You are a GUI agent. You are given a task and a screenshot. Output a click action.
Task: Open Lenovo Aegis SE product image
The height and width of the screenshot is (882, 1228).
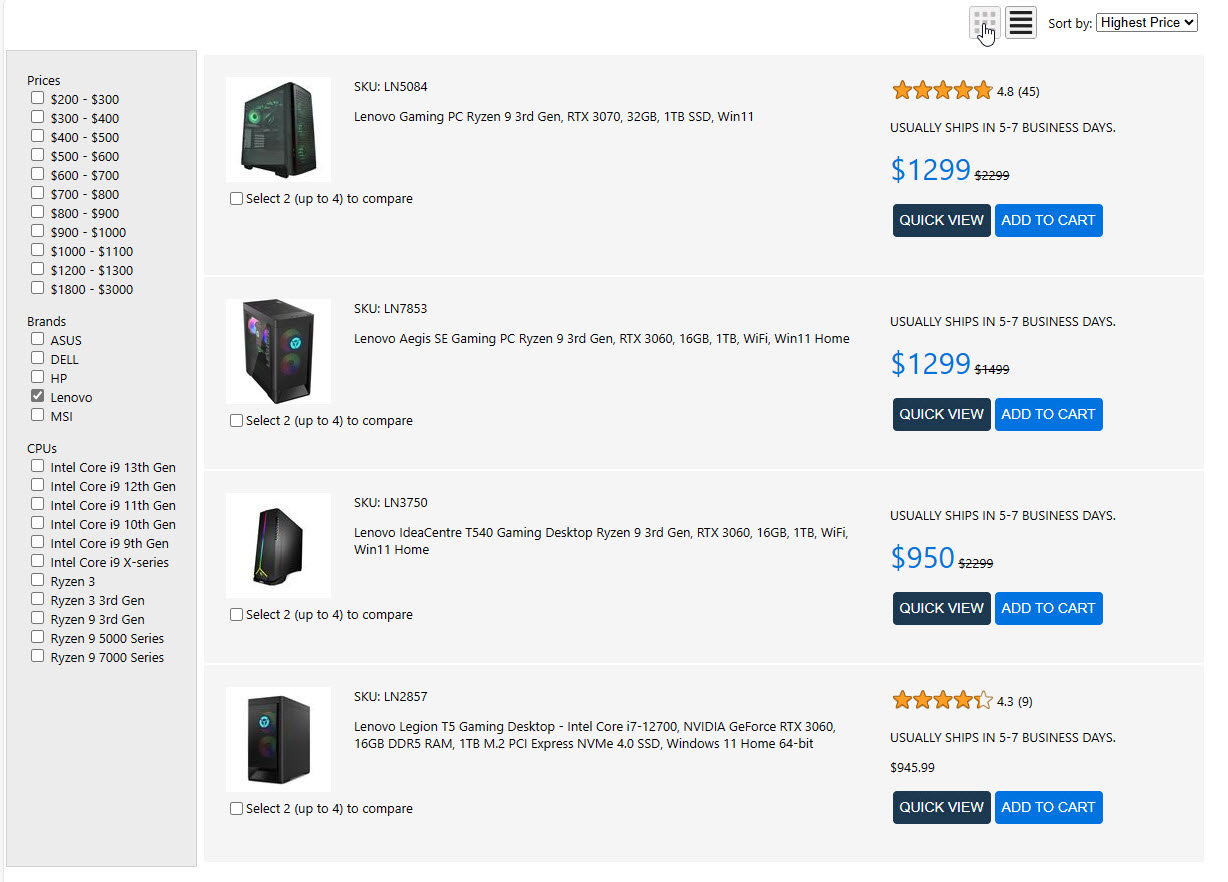click(278, 351)
